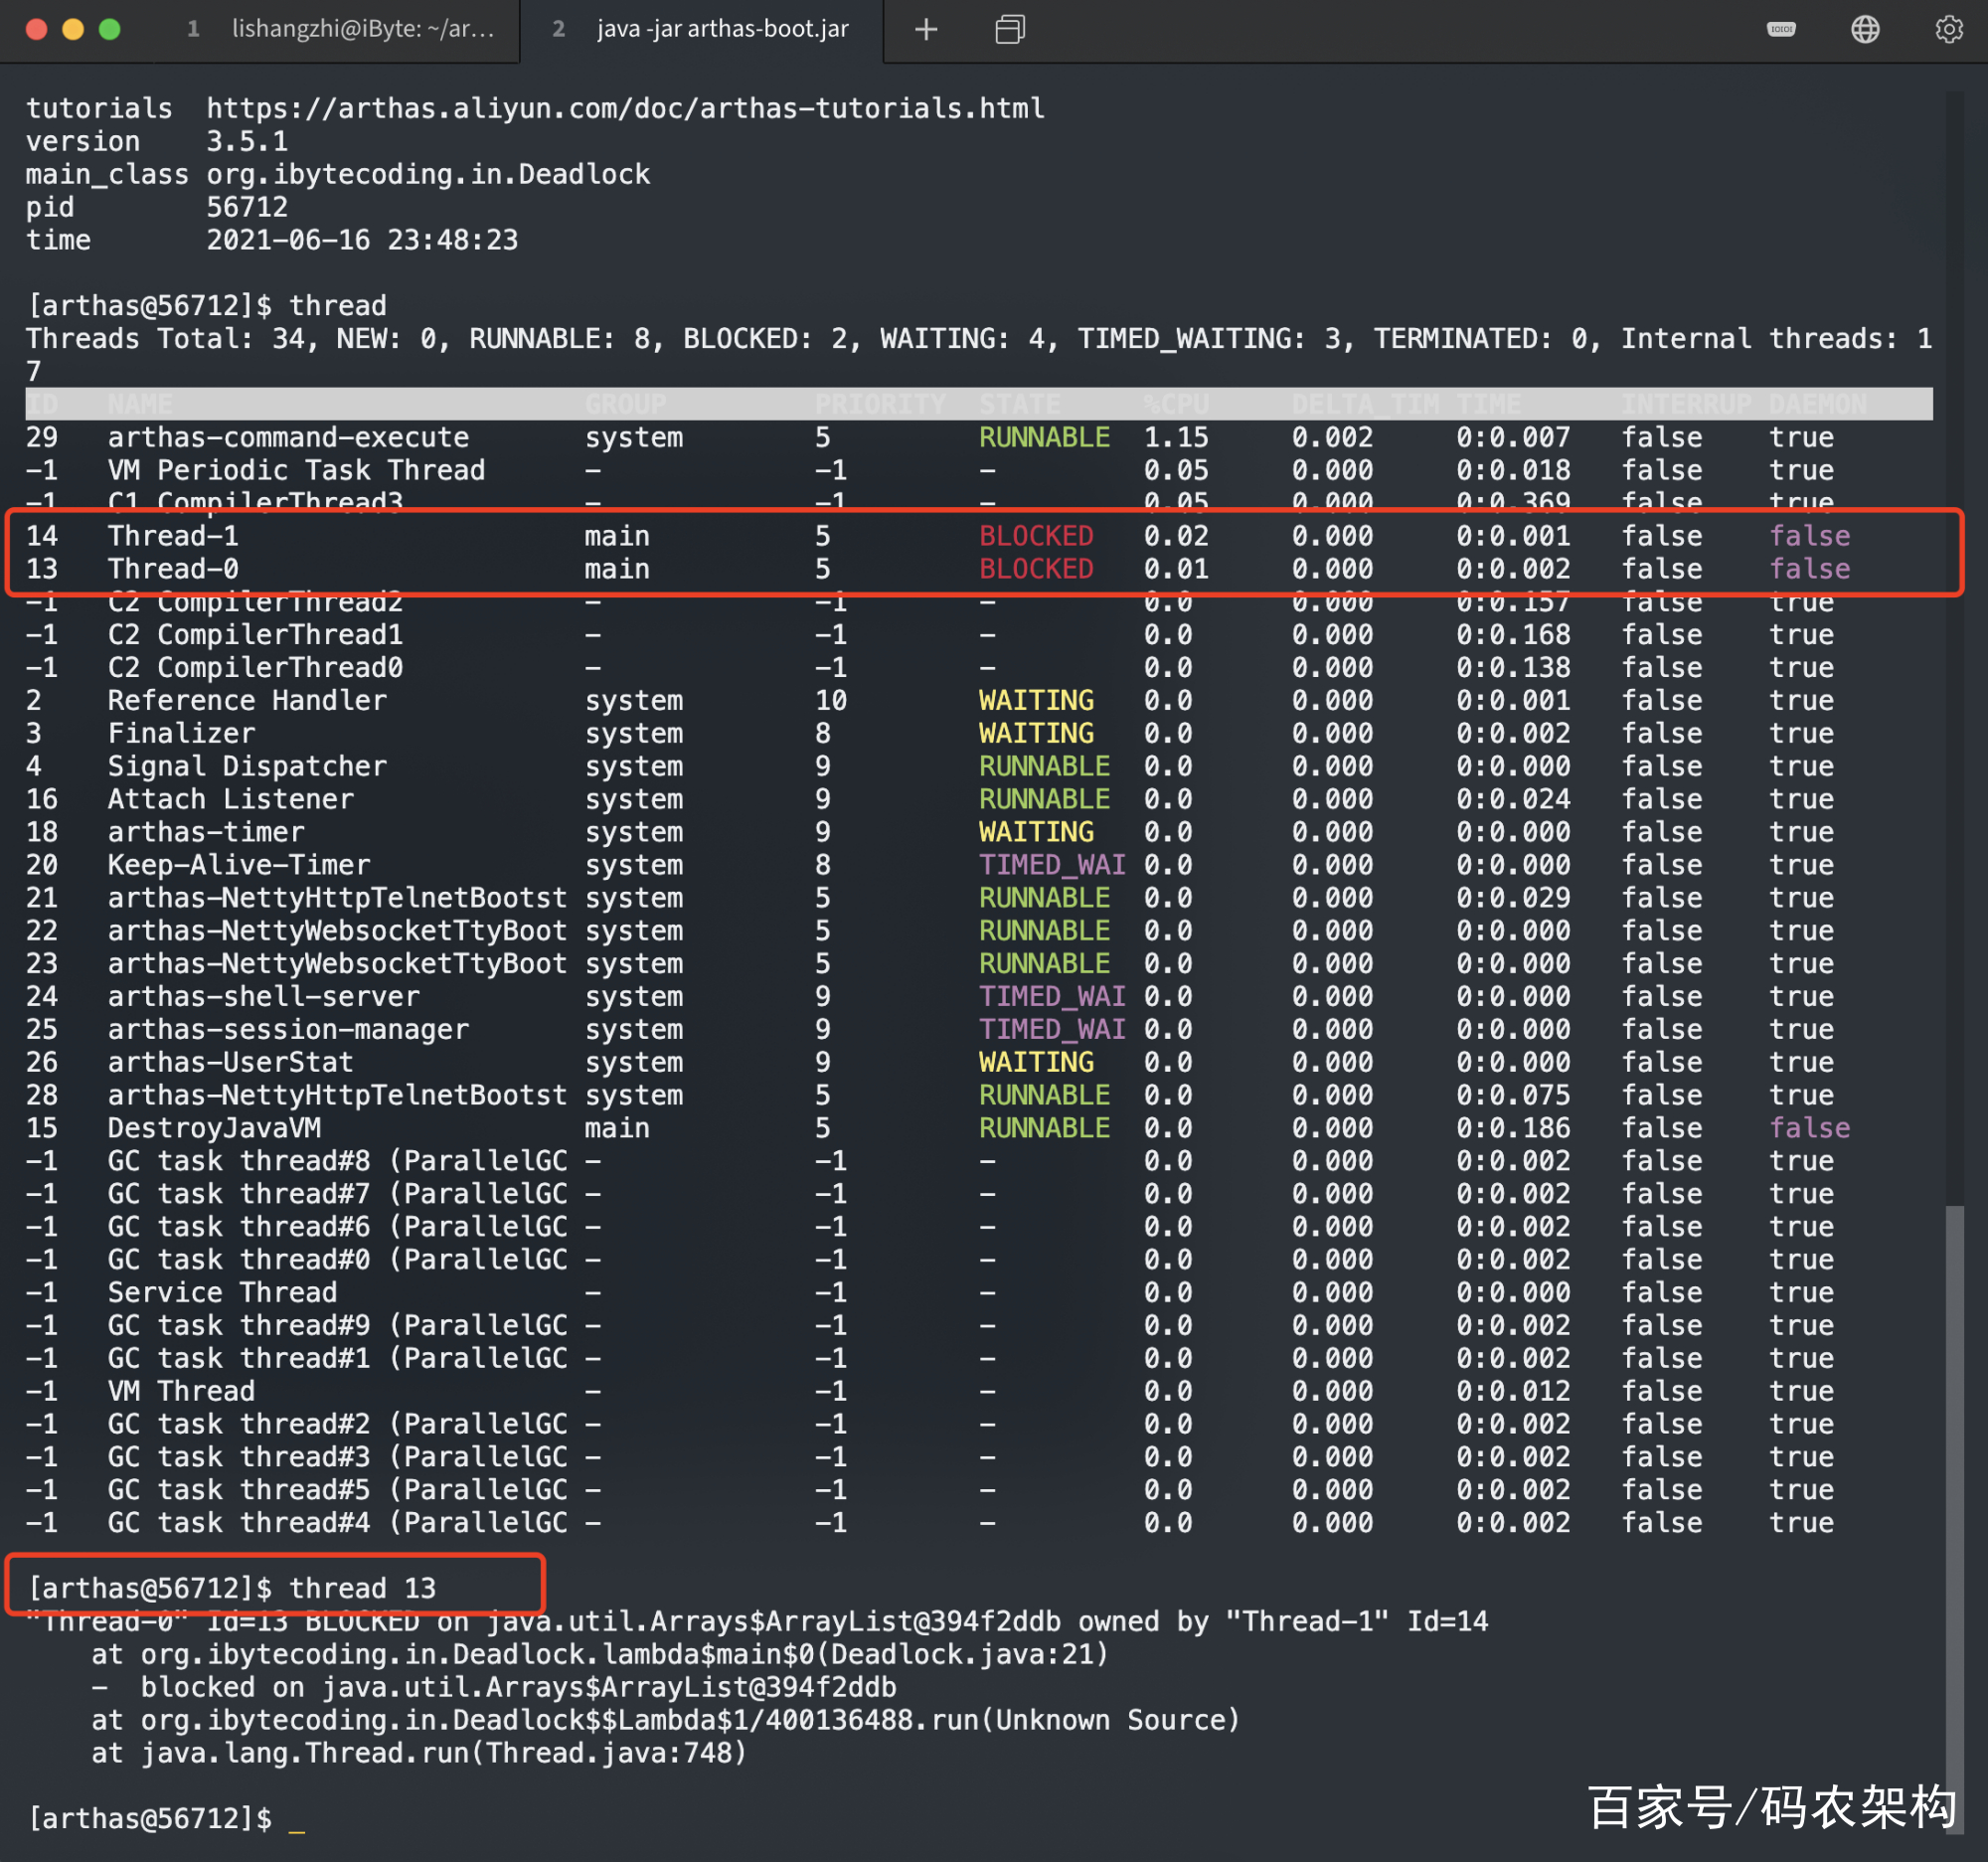The height and width of the screenshot is (1862, 1988).
Task: Click Keep-Alive-Timer thread name
Action: pos(239,865)
